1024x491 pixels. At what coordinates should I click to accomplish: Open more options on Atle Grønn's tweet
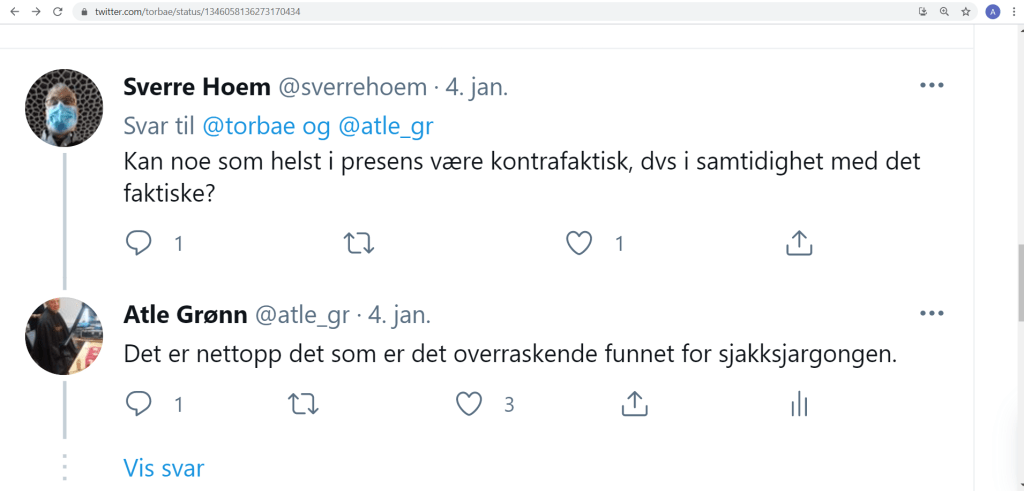pyautogui.click(x=931, y=315)
